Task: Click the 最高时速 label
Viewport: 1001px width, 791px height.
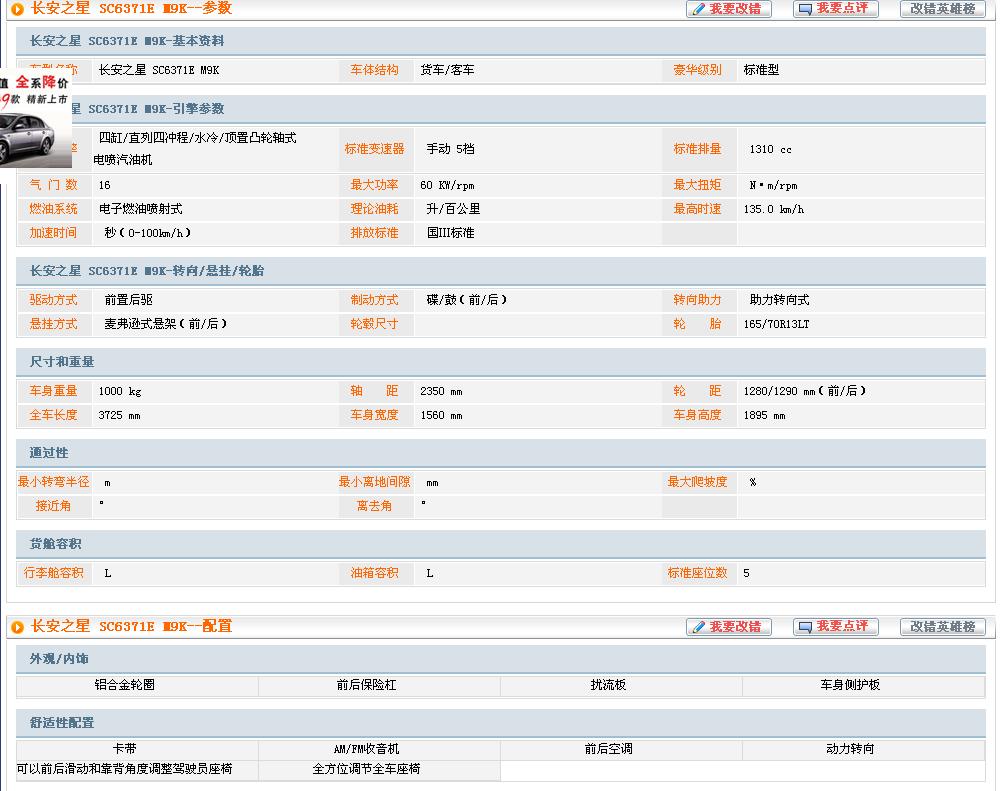Action: 697,209
